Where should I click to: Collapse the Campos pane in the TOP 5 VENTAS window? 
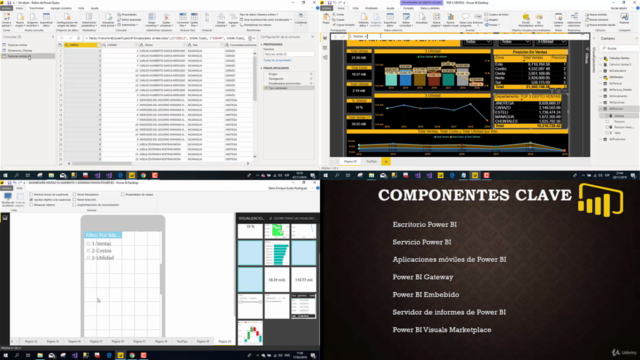click(x=637, y=38)
